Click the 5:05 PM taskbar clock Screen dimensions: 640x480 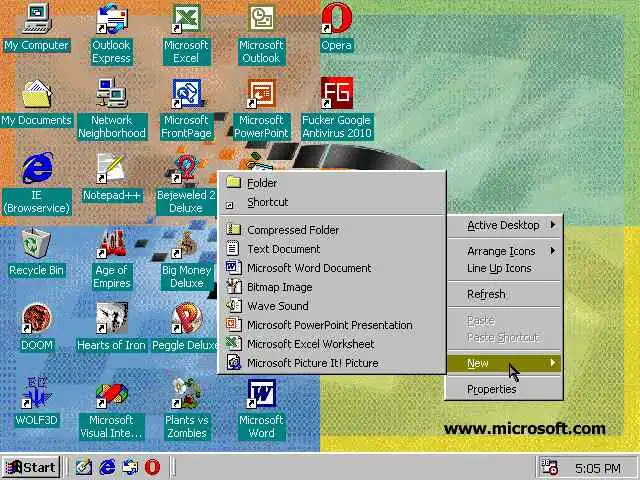[598, 468]
